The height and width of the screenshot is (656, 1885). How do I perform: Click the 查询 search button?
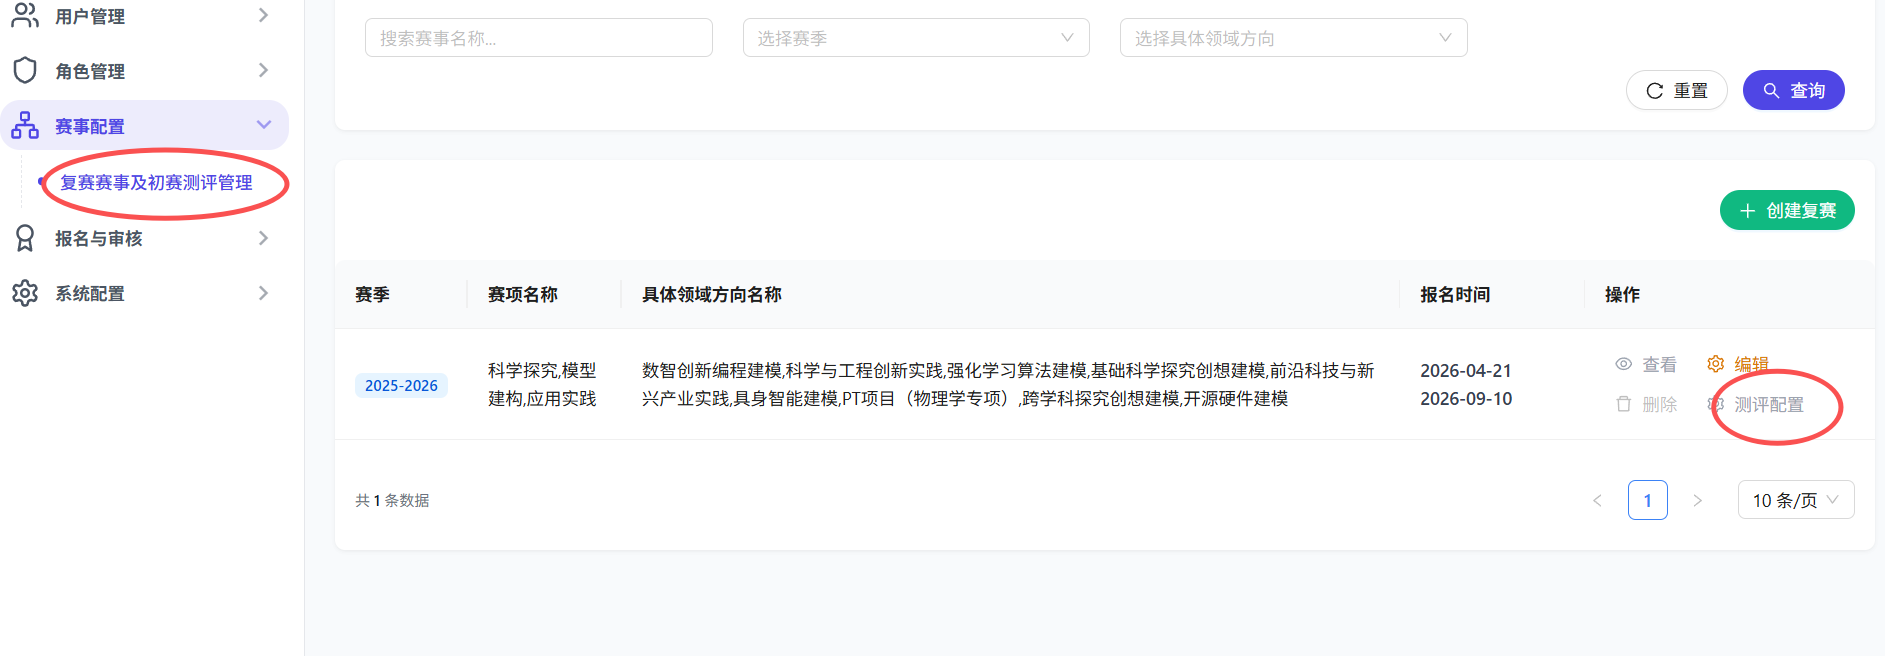pos(1794,90)
